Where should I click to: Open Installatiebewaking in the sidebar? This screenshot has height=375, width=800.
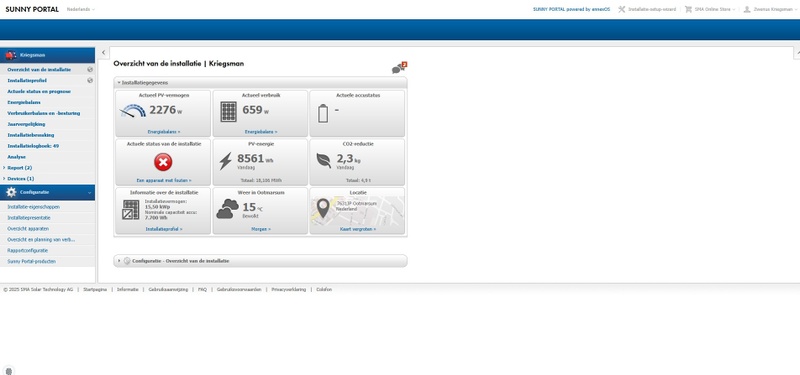point(31,135)
